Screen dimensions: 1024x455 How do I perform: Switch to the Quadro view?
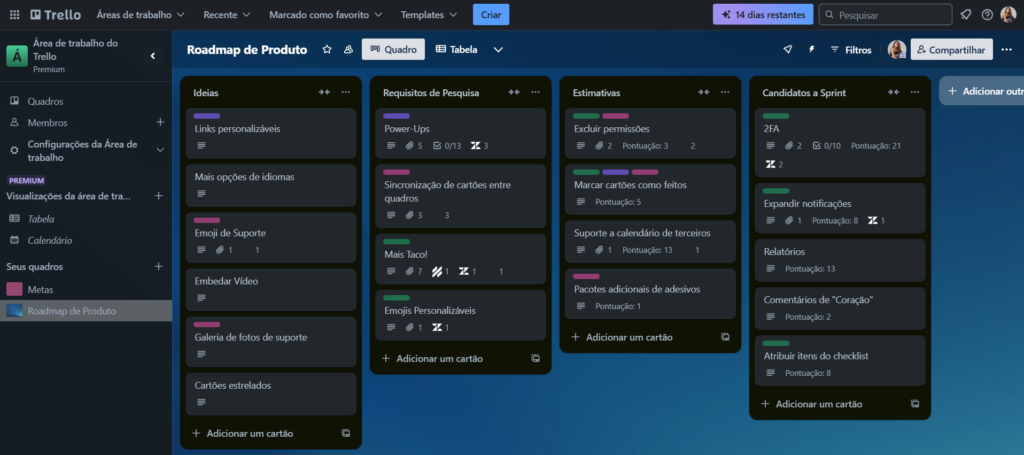click(x=393, y=49)
